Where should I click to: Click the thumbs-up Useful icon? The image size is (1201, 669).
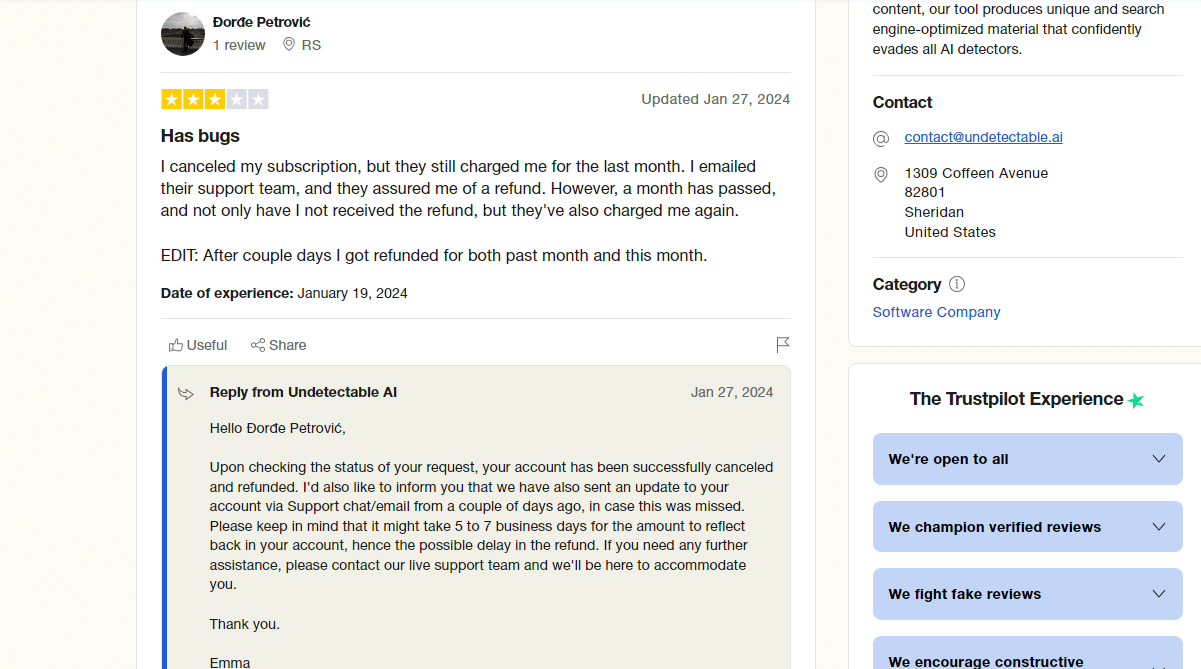click(x=176, y=345)
